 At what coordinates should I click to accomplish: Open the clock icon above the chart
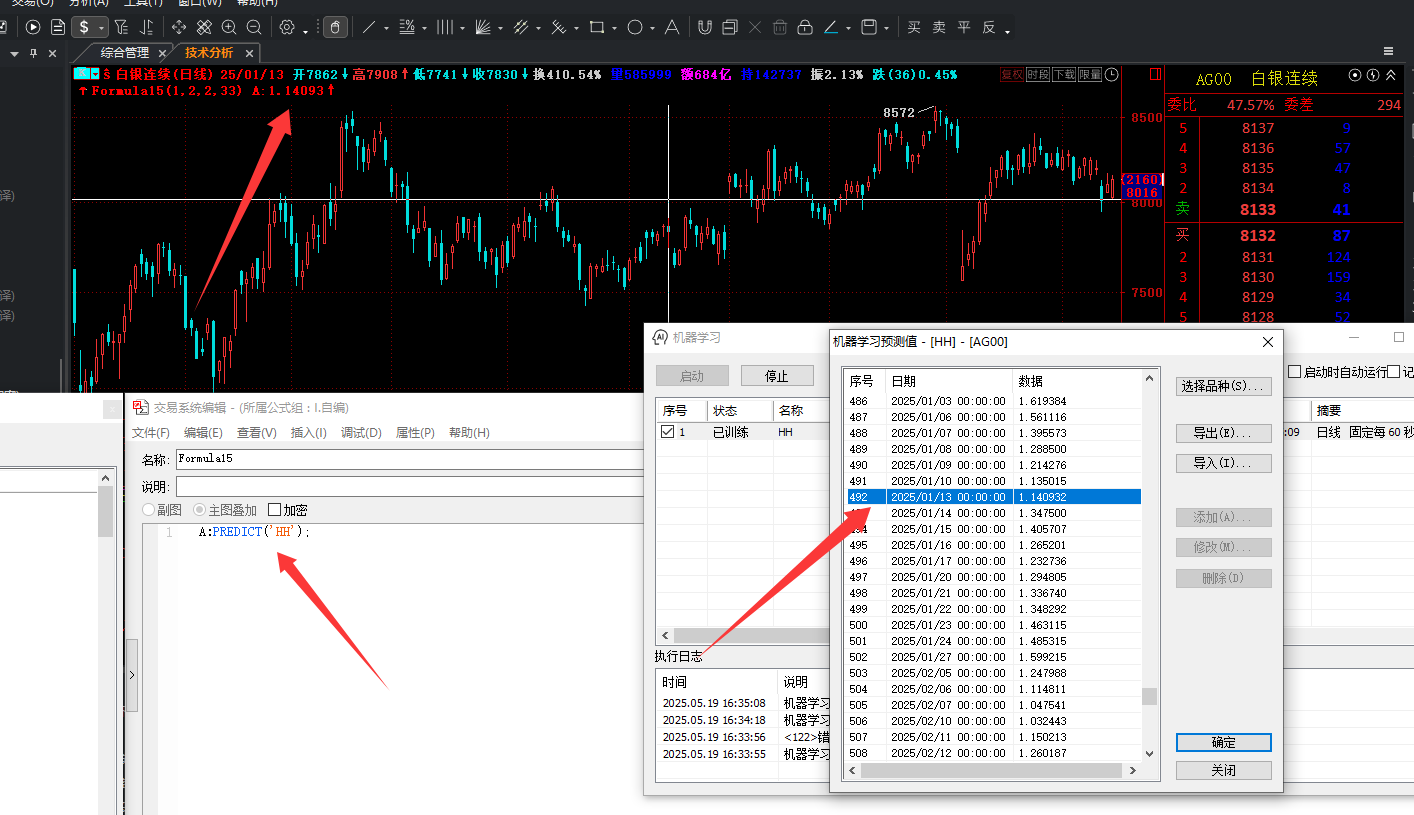coord(1112,74)
